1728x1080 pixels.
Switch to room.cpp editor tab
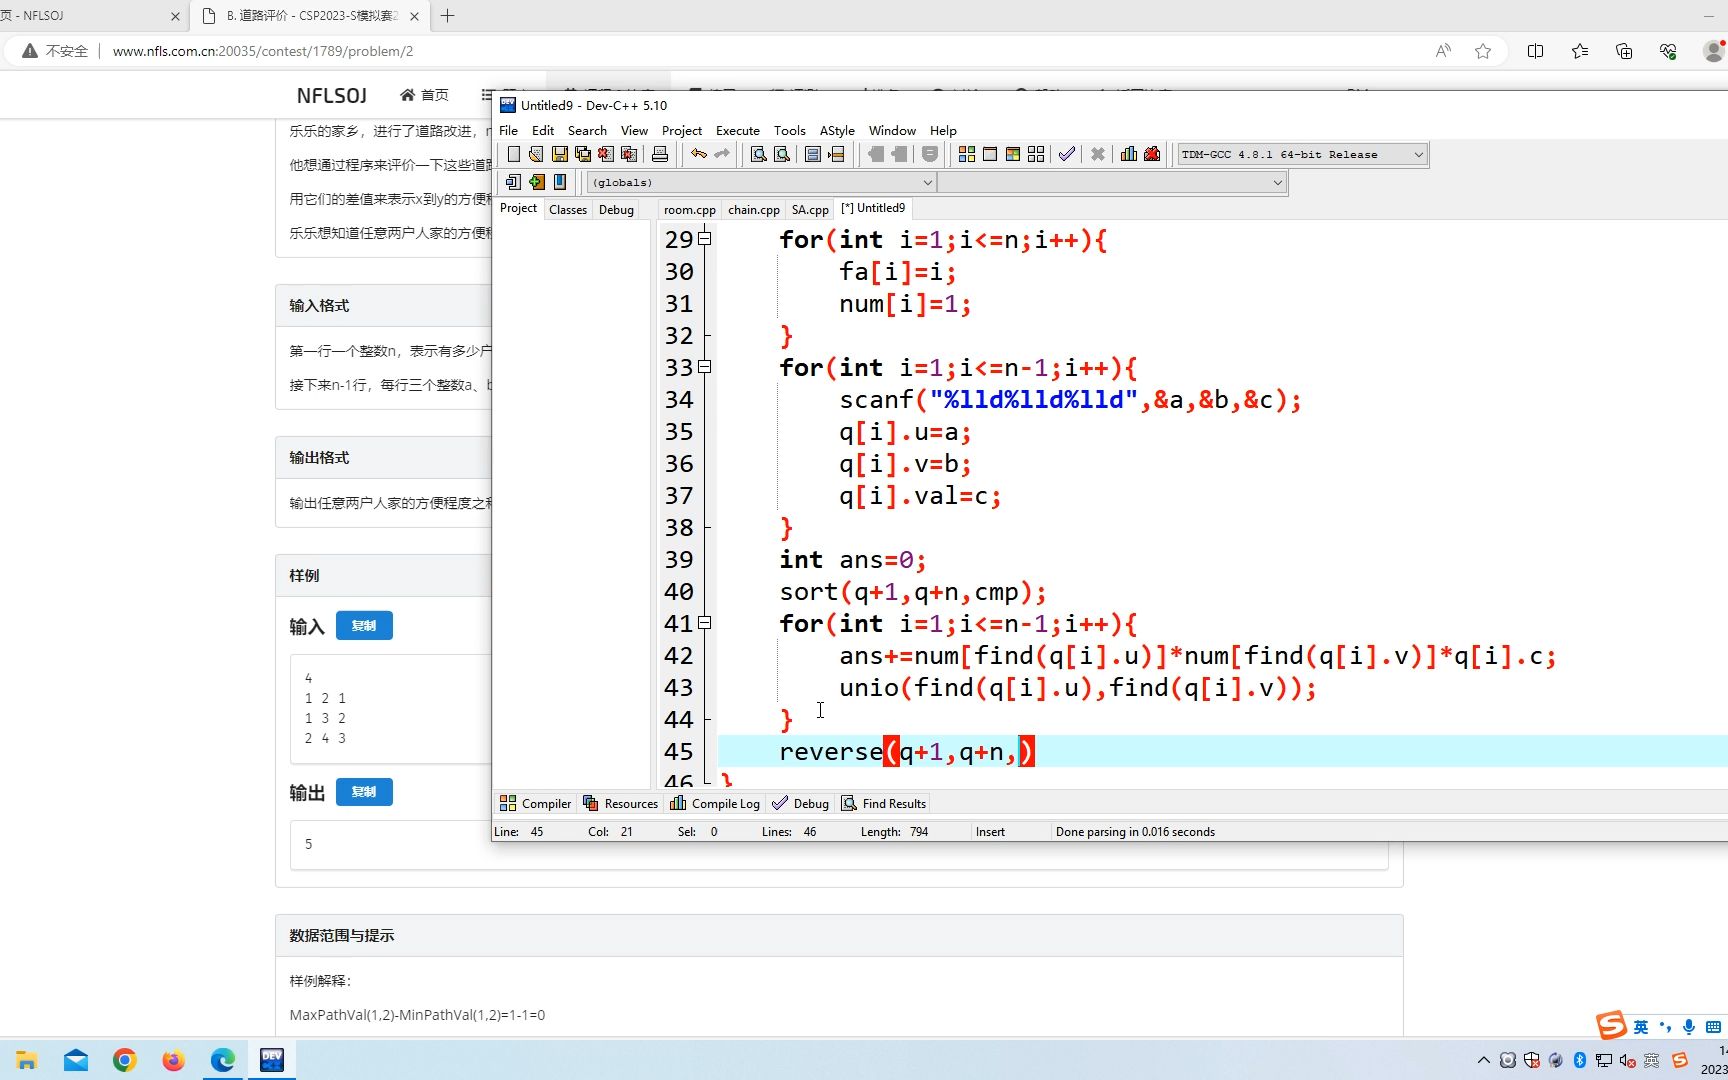click(x=690, y=209)
